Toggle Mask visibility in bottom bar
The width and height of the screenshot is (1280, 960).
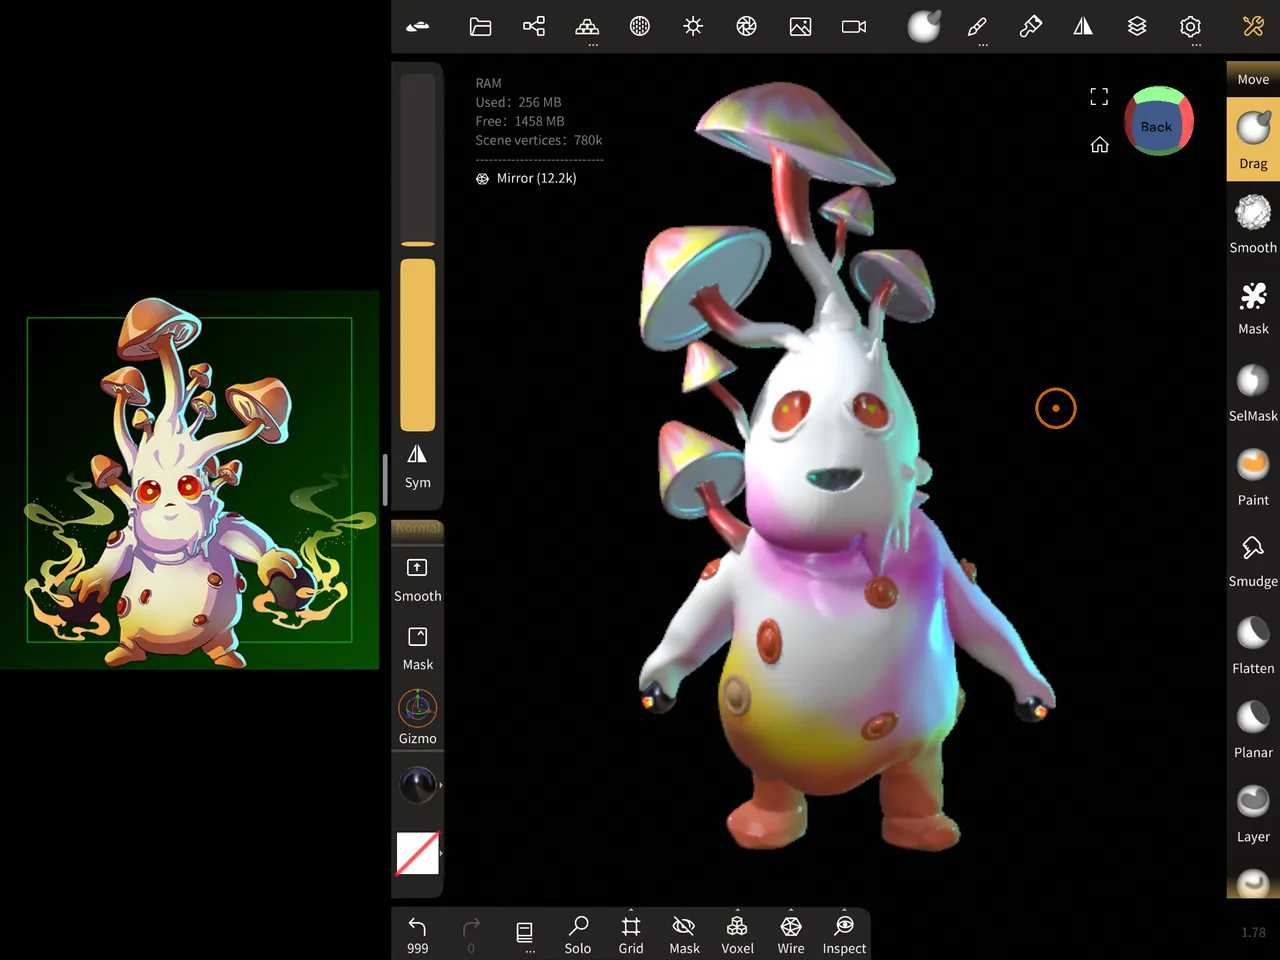(684, 934)
